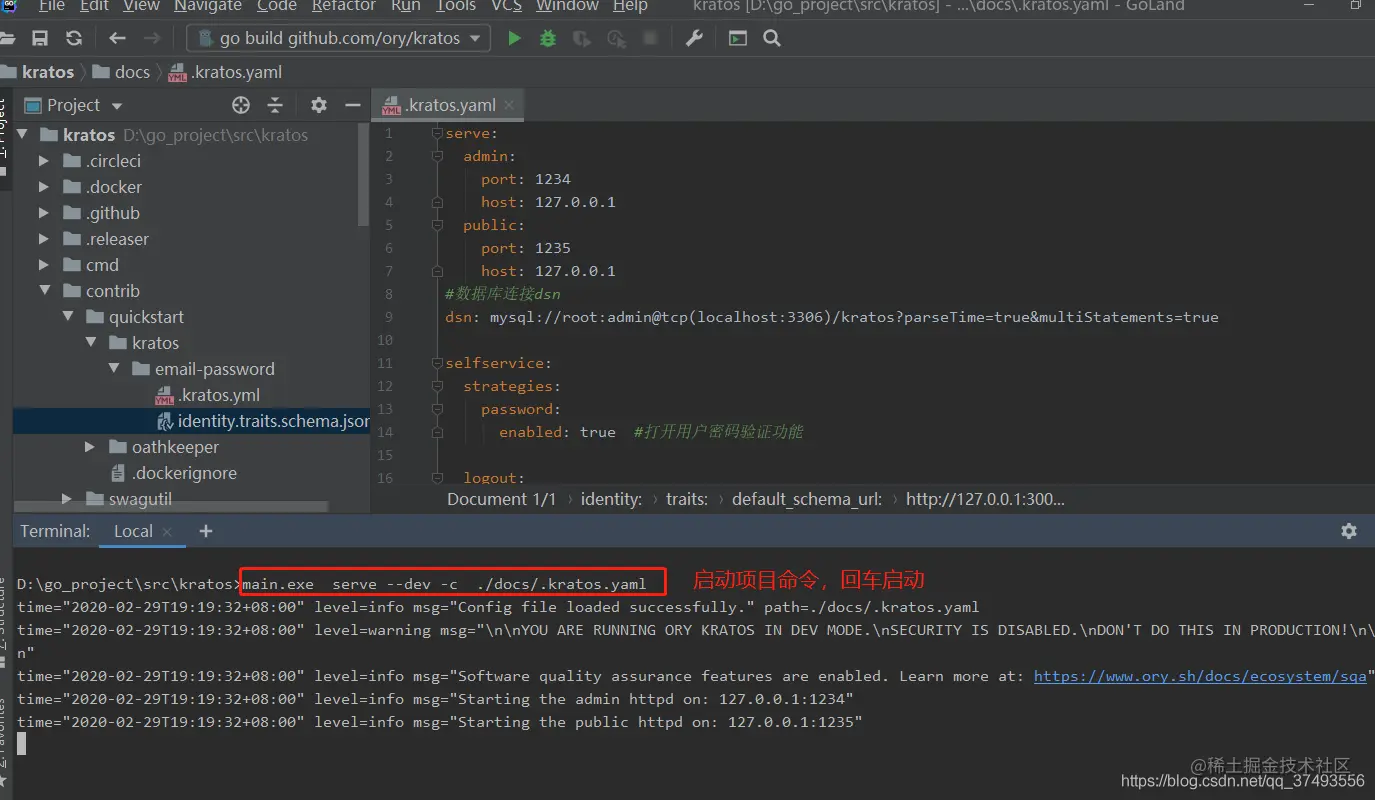Click 'traits:' in the YAML breadcrumb
The image size is (1375, 800).
click(x=687, y=499)
